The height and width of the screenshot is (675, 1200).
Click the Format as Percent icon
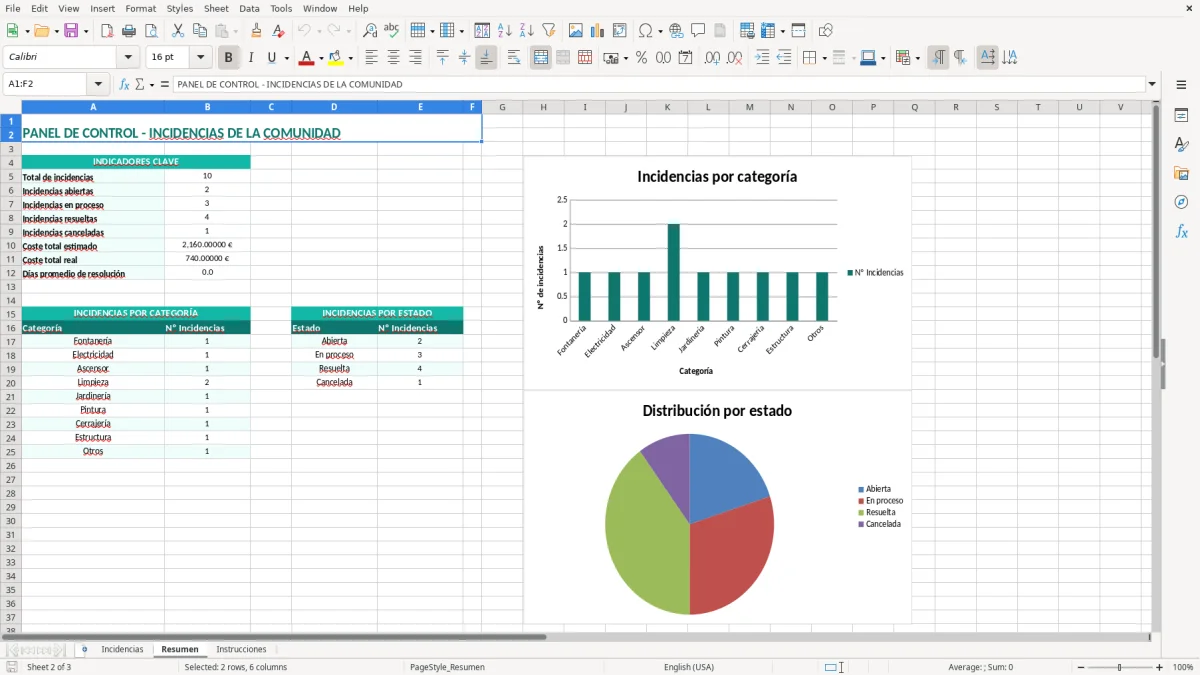click(641, 58)
